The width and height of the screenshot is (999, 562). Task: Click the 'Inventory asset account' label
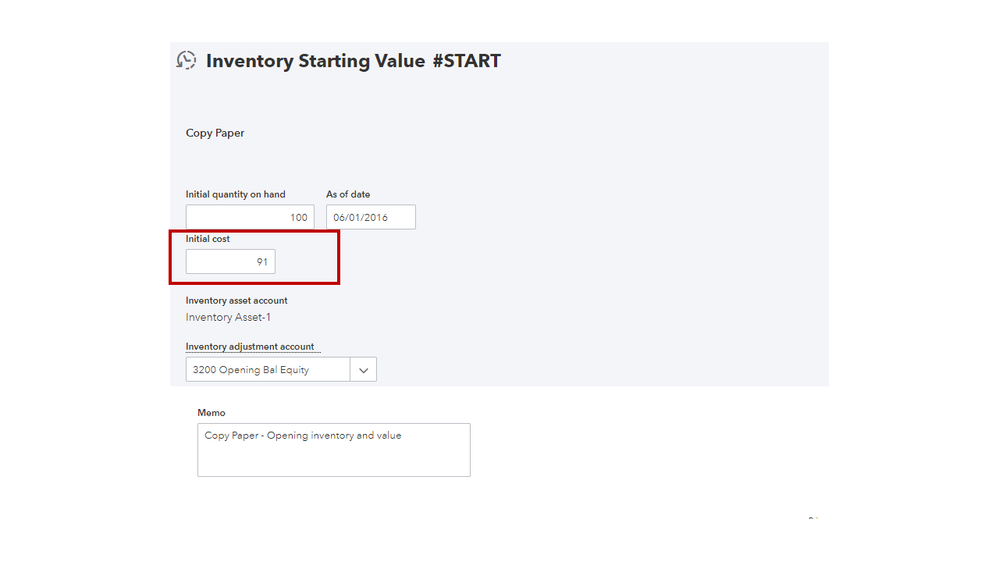click(236, 300)
